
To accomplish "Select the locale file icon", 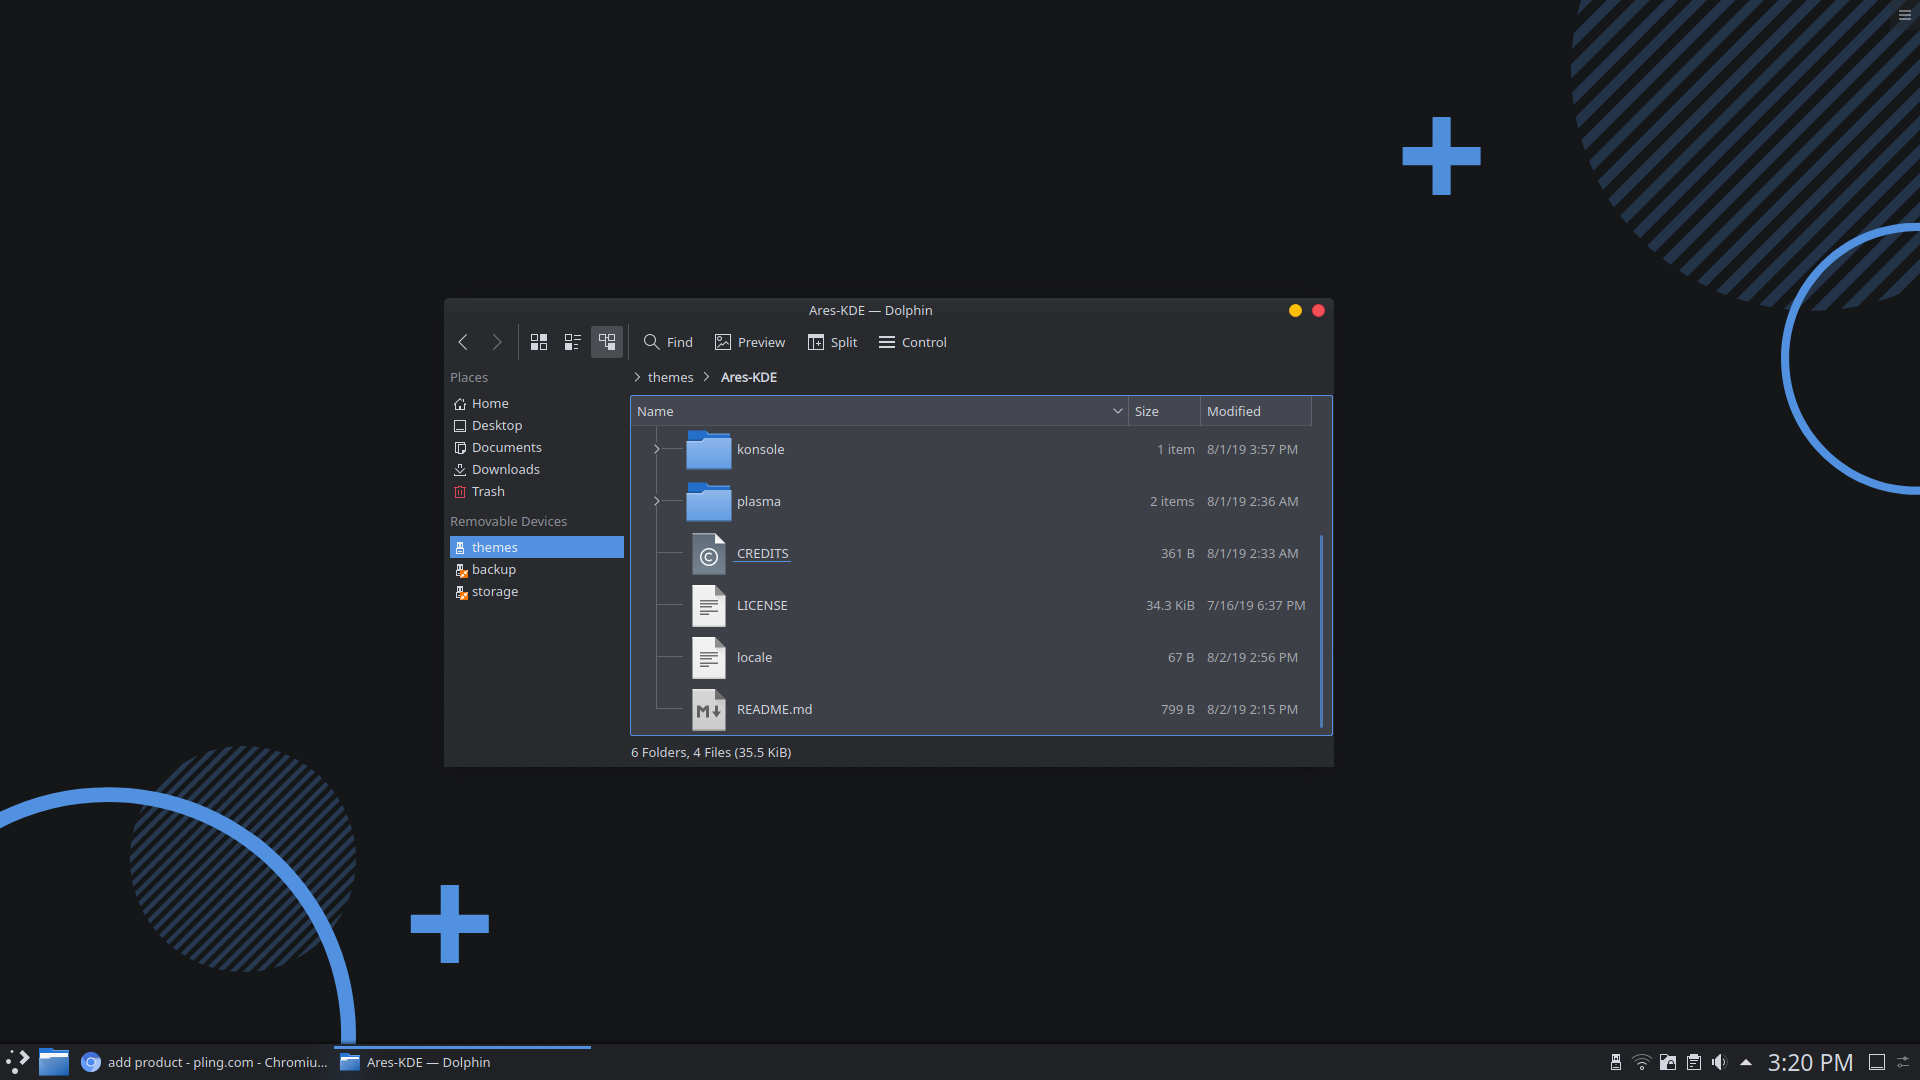I will (708, 658).
